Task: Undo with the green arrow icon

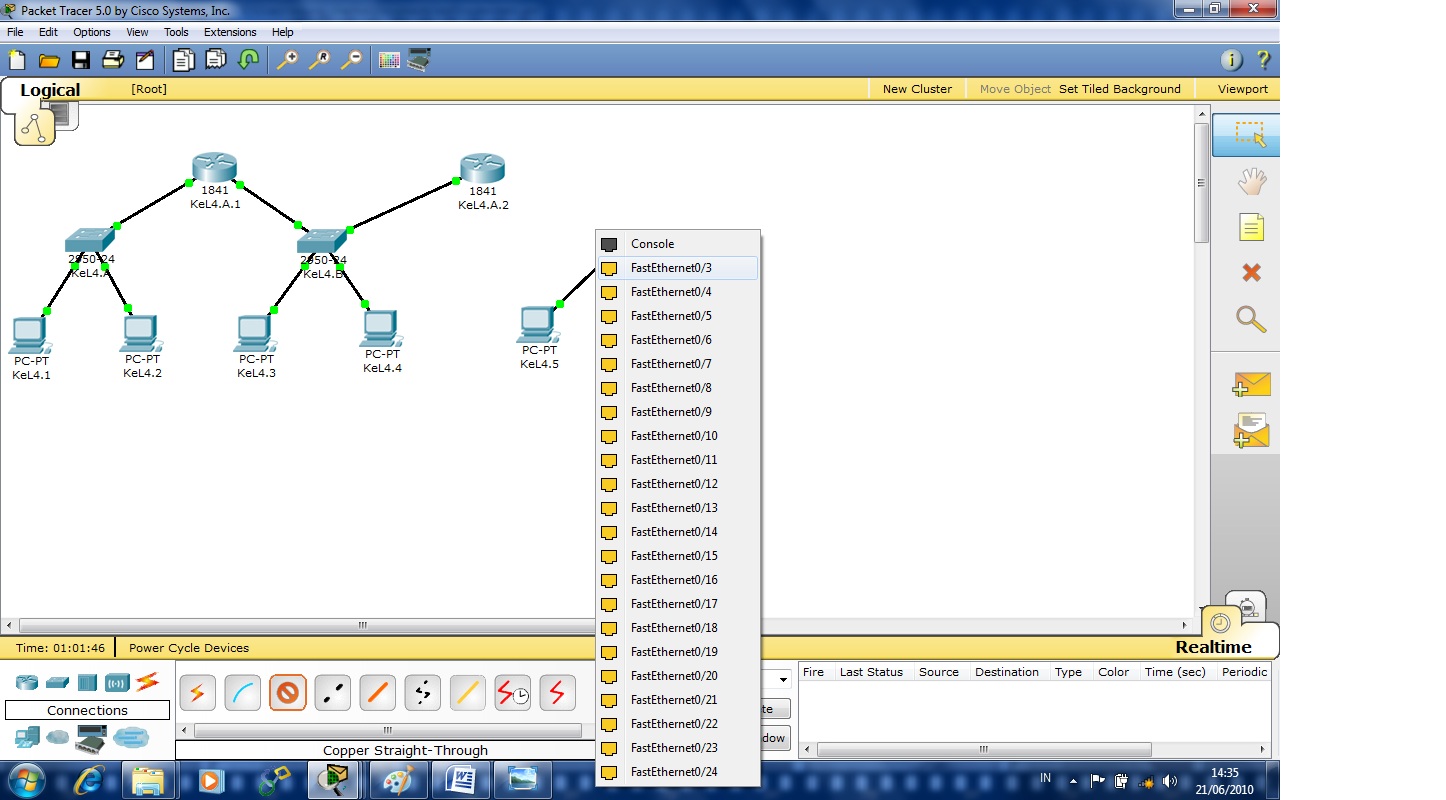Action: (248, 60)
